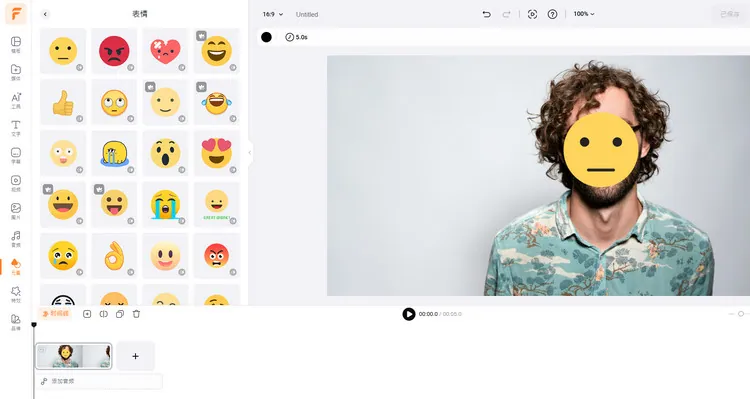Change the 5.0s scene duration
The image size is (750, 399).
(297, 37)
